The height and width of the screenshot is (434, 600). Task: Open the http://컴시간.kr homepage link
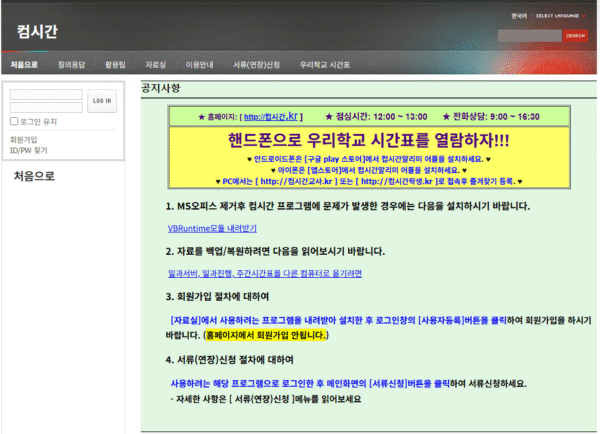[x=271, y=116]
